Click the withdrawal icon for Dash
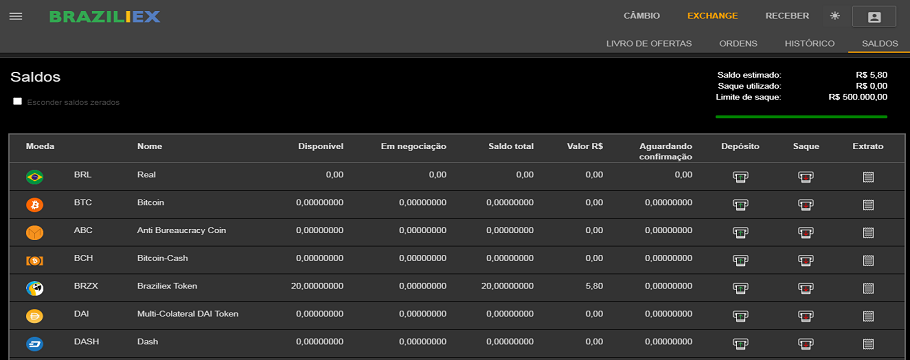Image resolution: width=910 pixels, height=360 pixels. coord(806,344)
